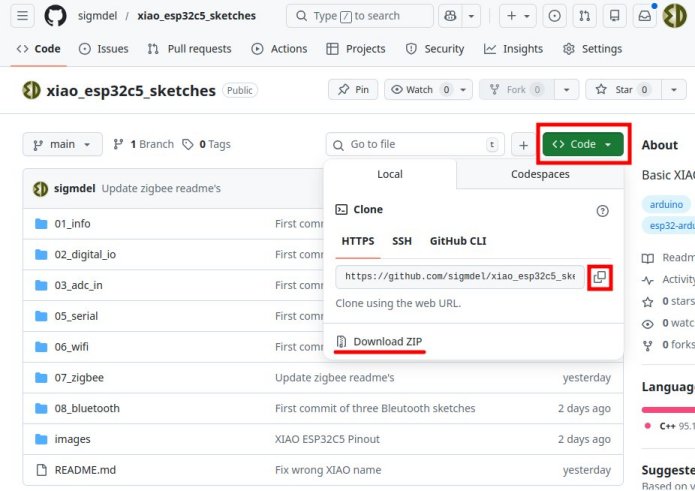Screen dimensions: 695x491
Task: Open xiao_esp32c5_sketches breadcrumb link
Action: click(196, 16)
